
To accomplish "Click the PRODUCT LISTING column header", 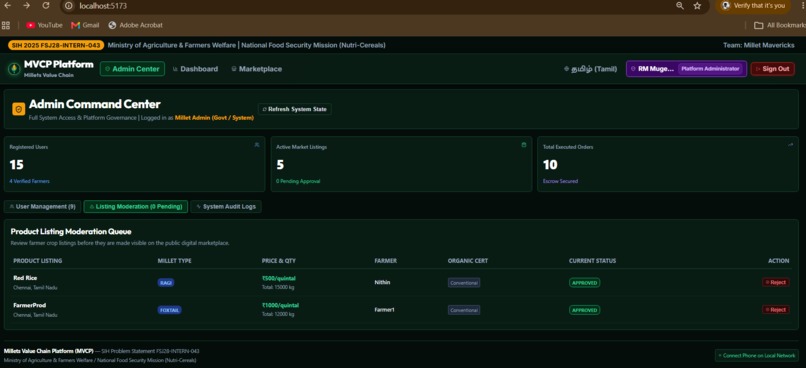I will 38,261.
